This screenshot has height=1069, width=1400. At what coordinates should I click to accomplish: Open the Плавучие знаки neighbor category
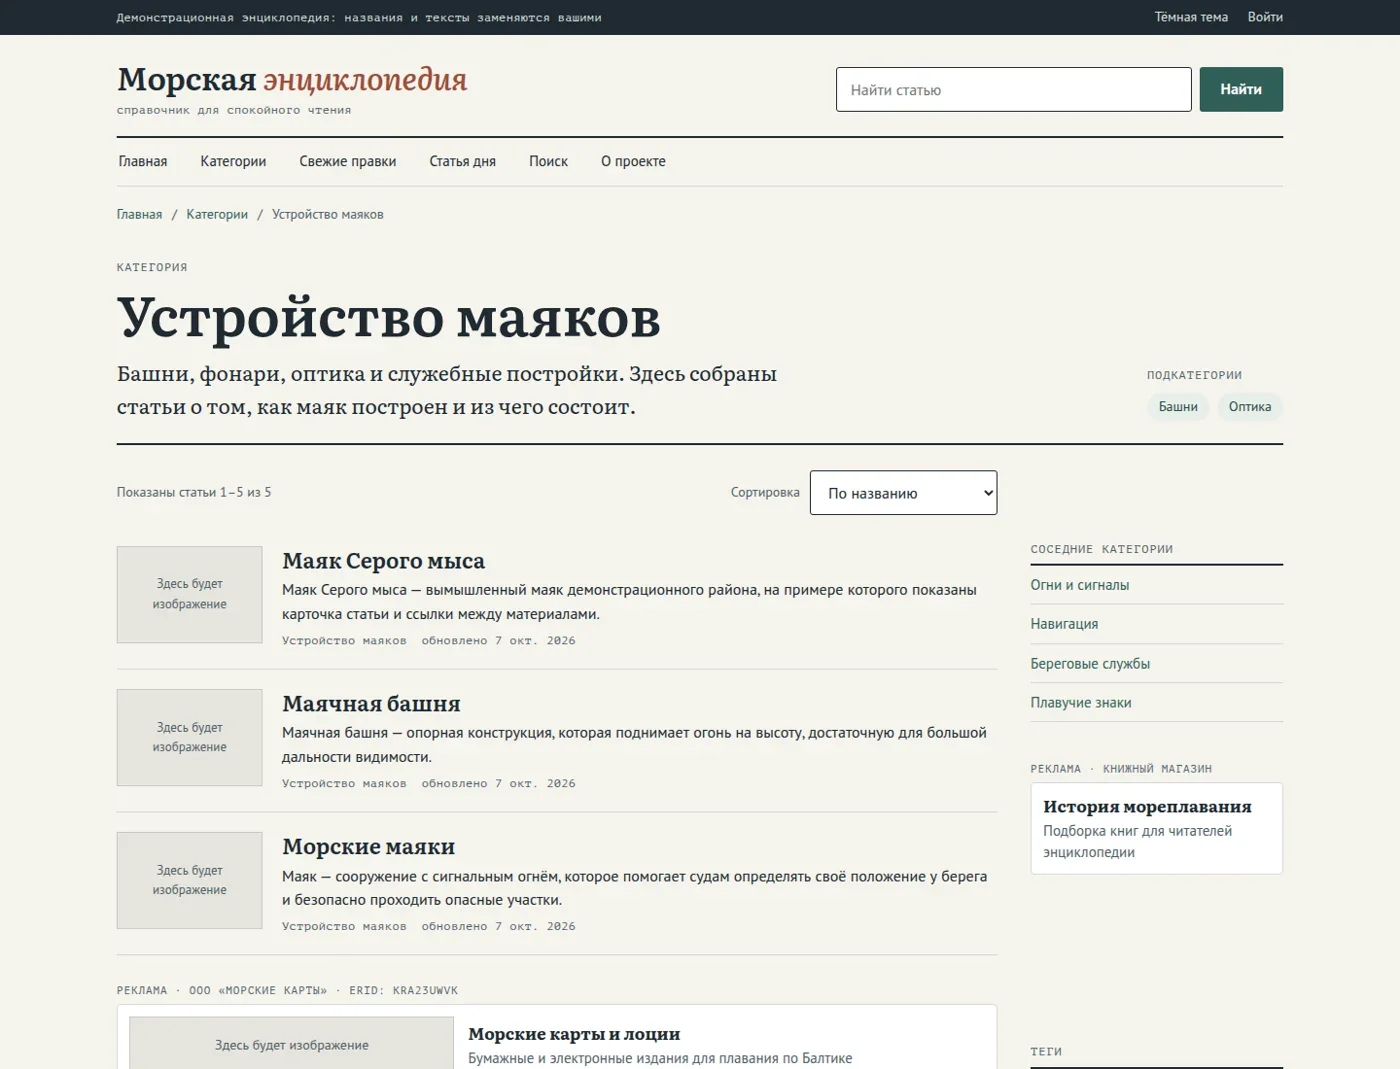1081,703
